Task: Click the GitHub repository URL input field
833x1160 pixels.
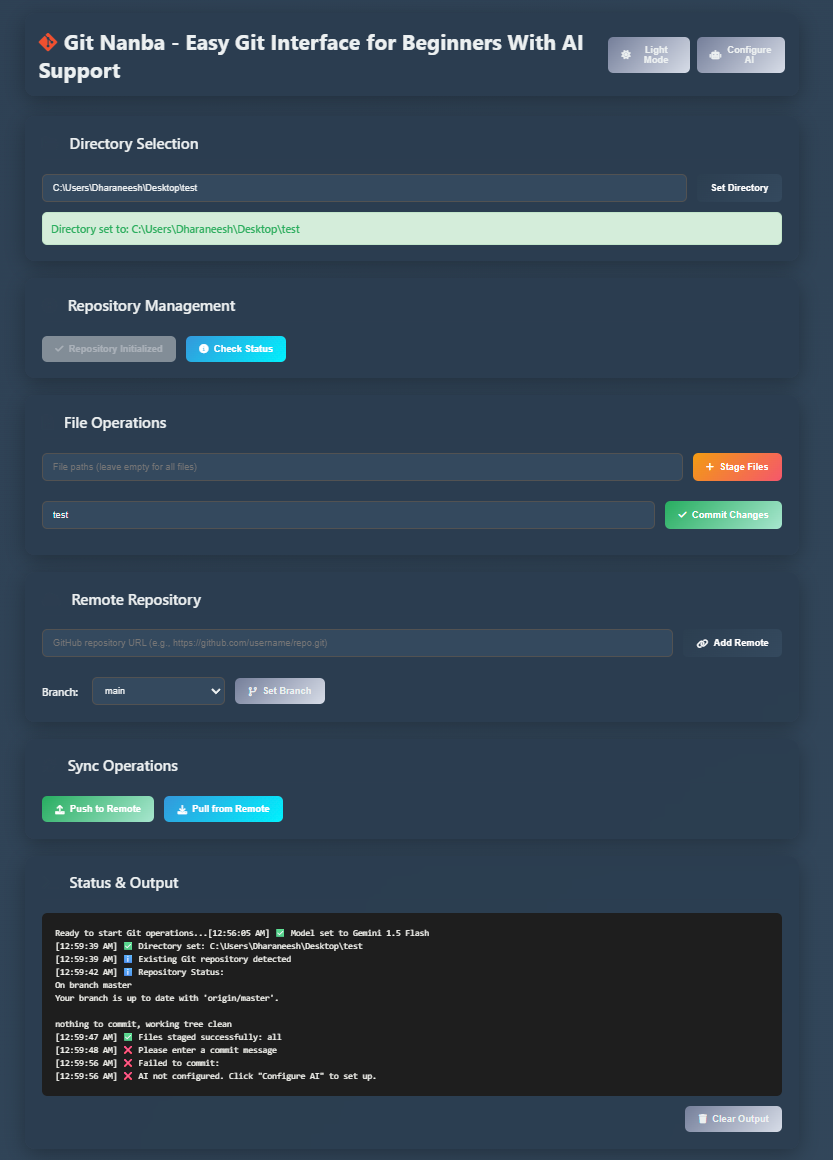Action: pyautogui.click(x=357, y=643)
